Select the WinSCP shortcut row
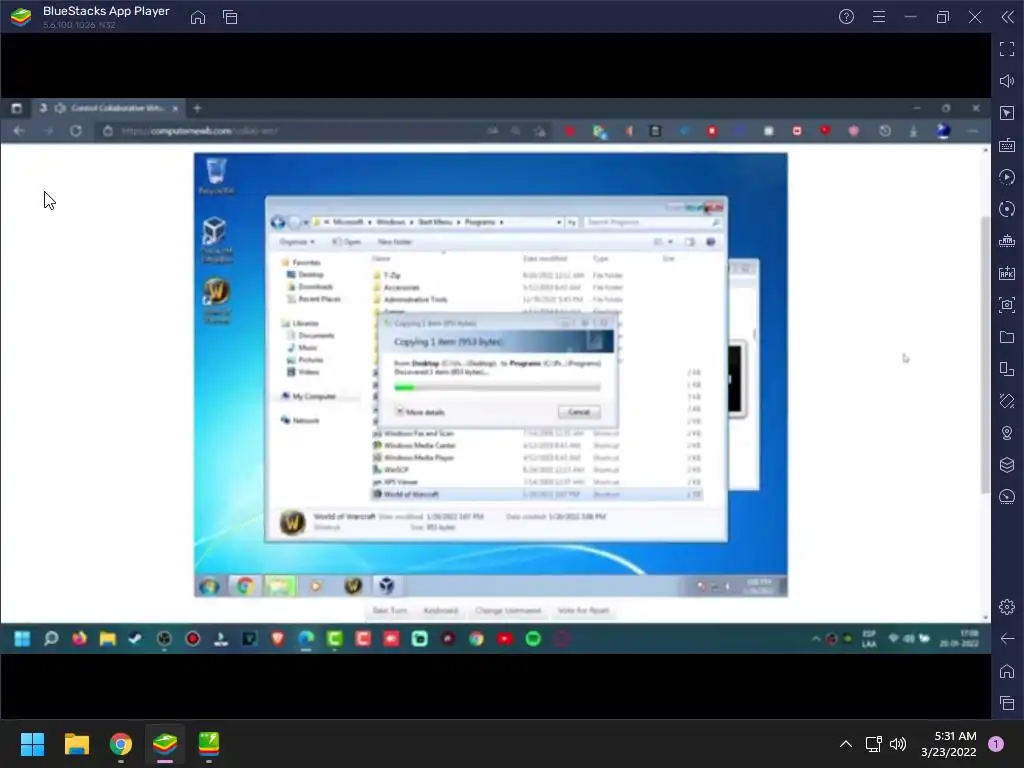Image resolution: width=1024 pixels, height=768 pixels. [x=536, y=470]
